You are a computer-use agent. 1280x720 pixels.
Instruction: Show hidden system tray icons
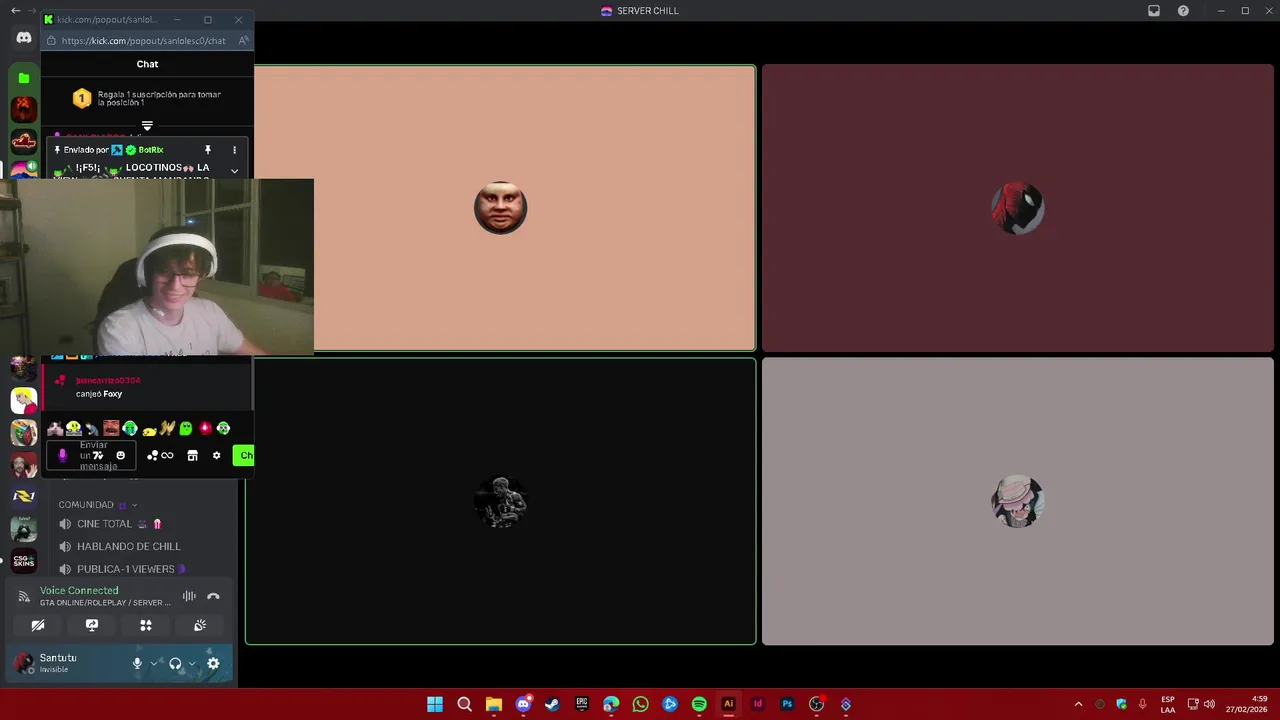(1078, 704)
